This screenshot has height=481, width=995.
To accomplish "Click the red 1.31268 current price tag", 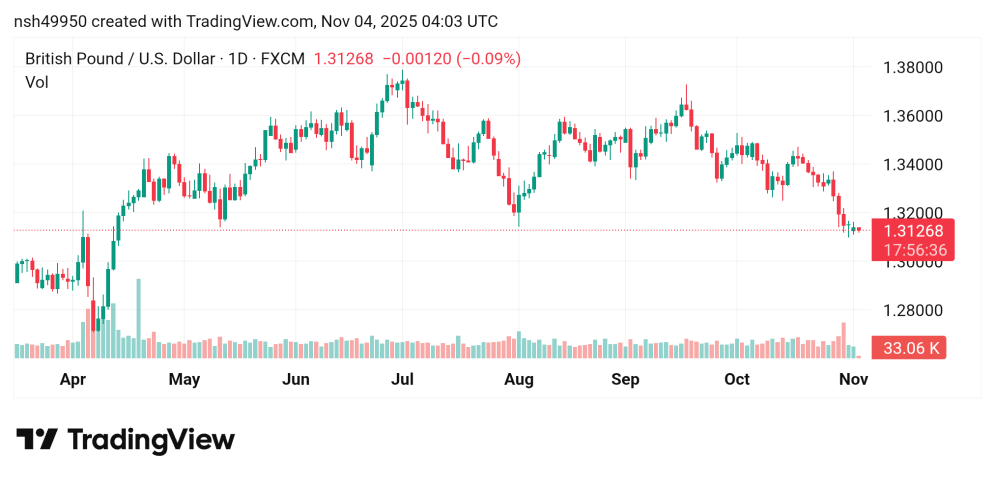I will click(x=913, y=230).
